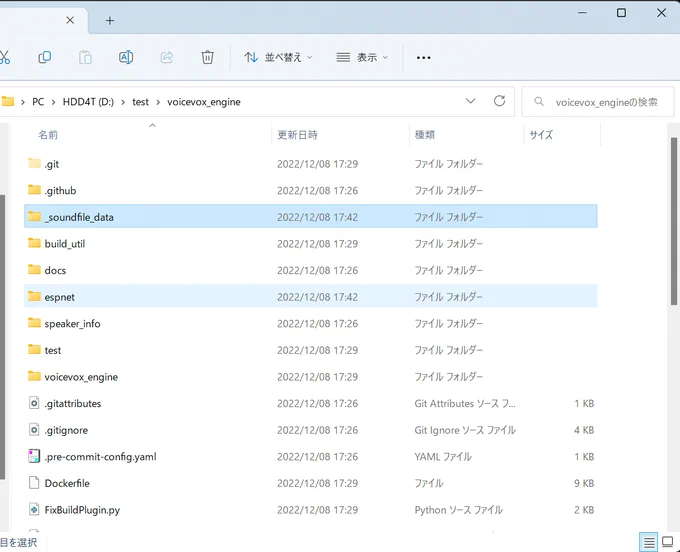680x552 pixels.
Task: Select the docs folder icon
Action: 34,269
